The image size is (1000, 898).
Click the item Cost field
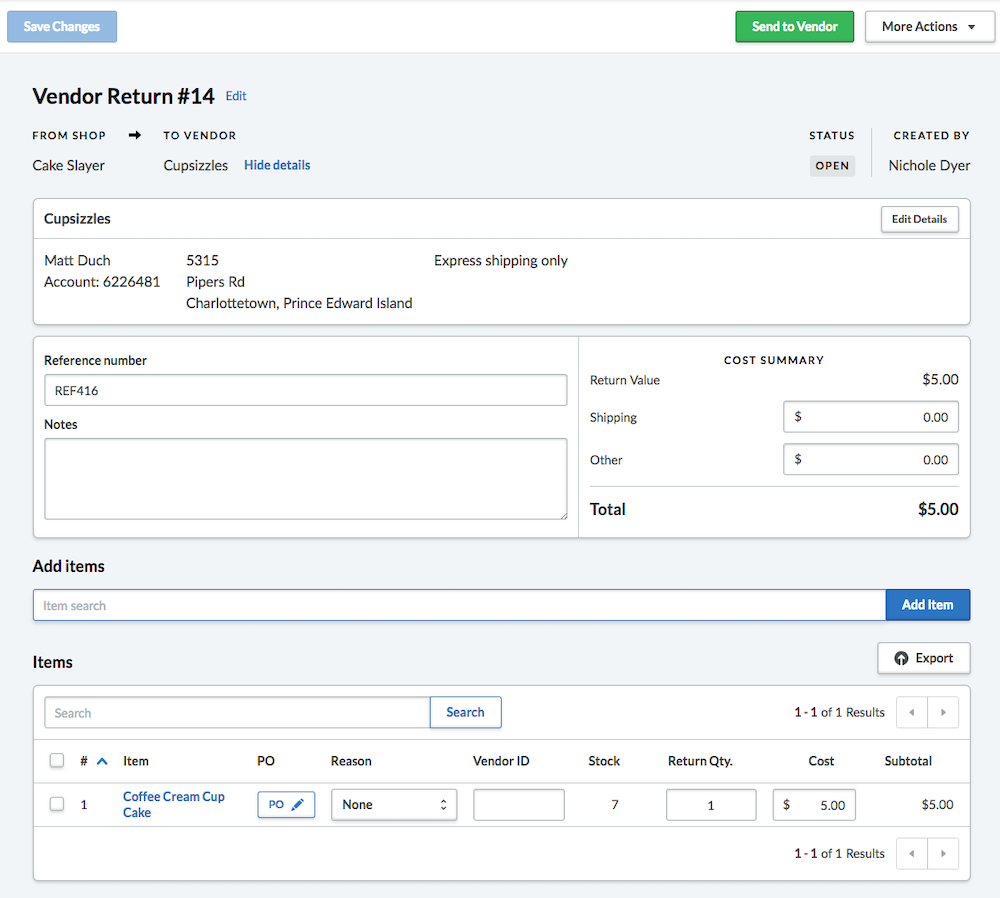coord(814,804)
